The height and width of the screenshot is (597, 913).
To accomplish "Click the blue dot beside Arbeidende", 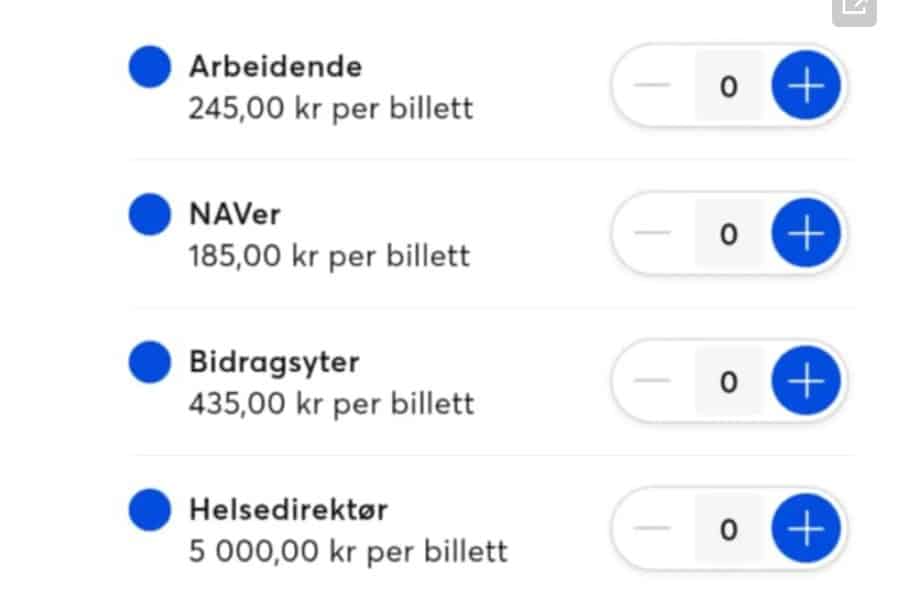I will point(150,67).
